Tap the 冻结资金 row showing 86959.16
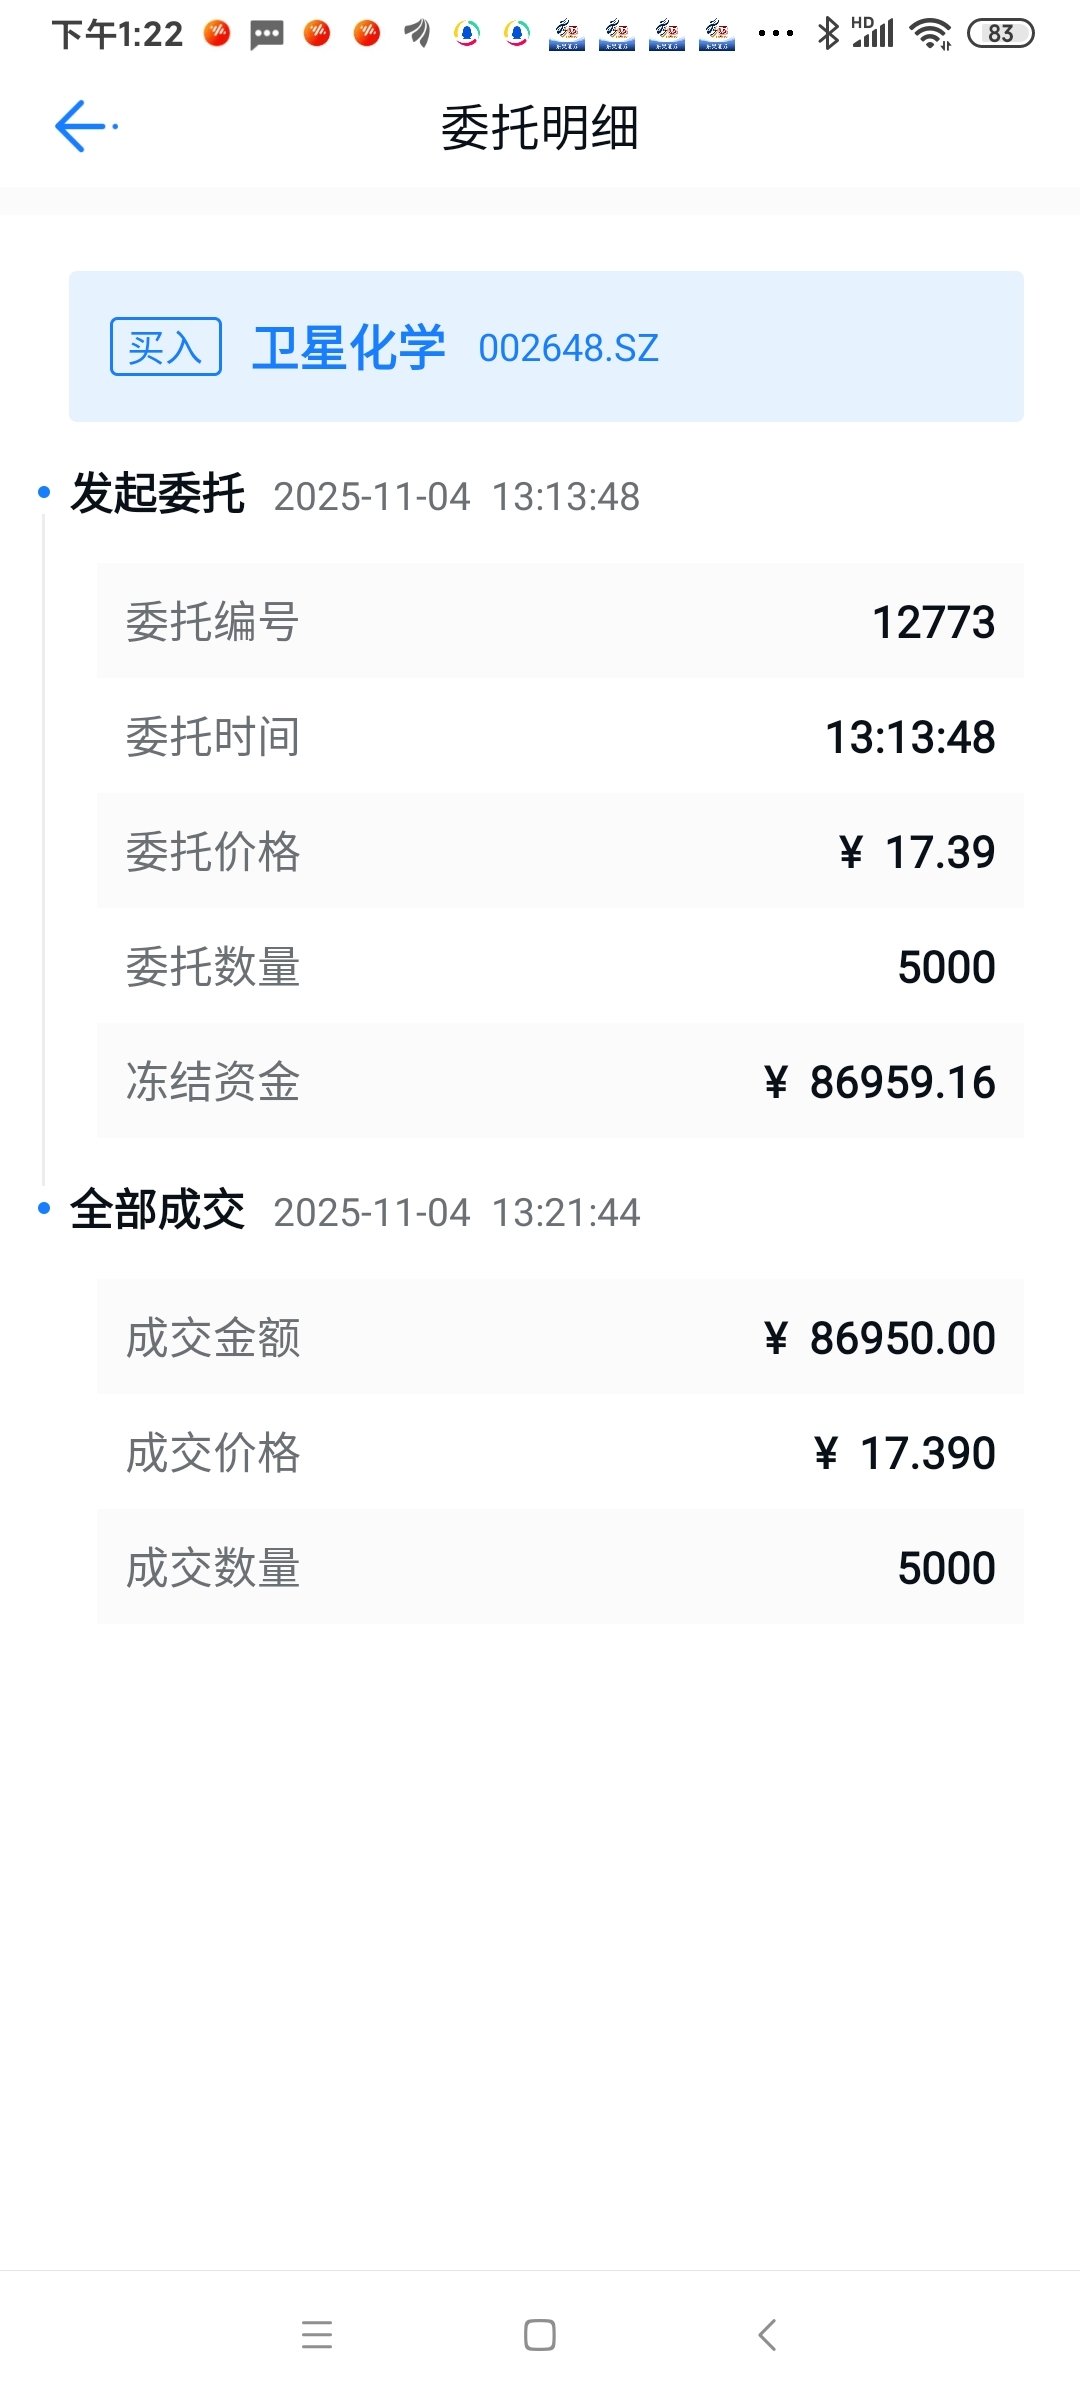Image resolution: width=1080 pixels, height=2400 pixels. point(560,1081)
